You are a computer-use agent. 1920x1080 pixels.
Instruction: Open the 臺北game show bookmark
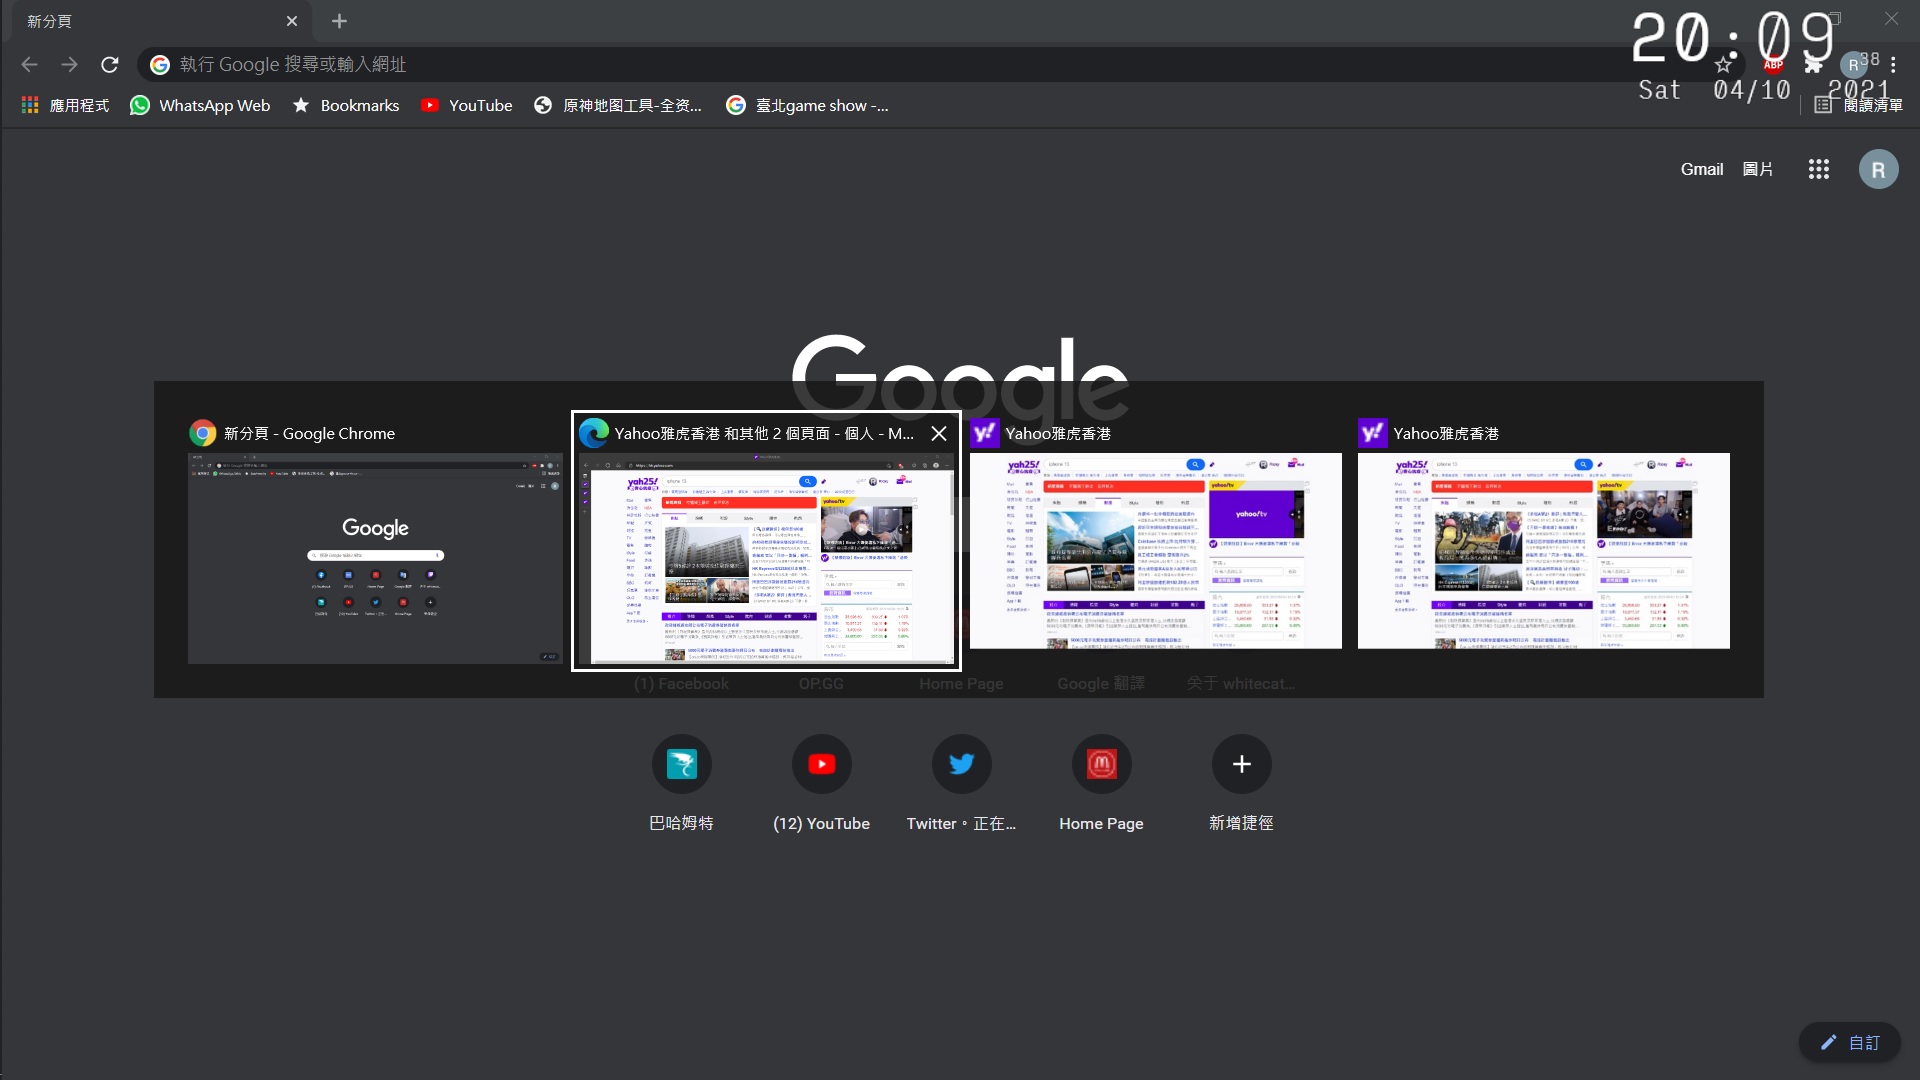[x=807, y=105]
